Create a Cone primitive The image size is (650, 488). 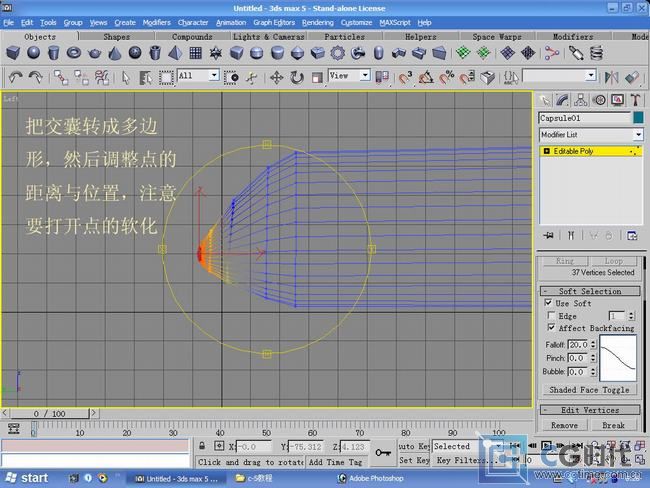(115, 53)
